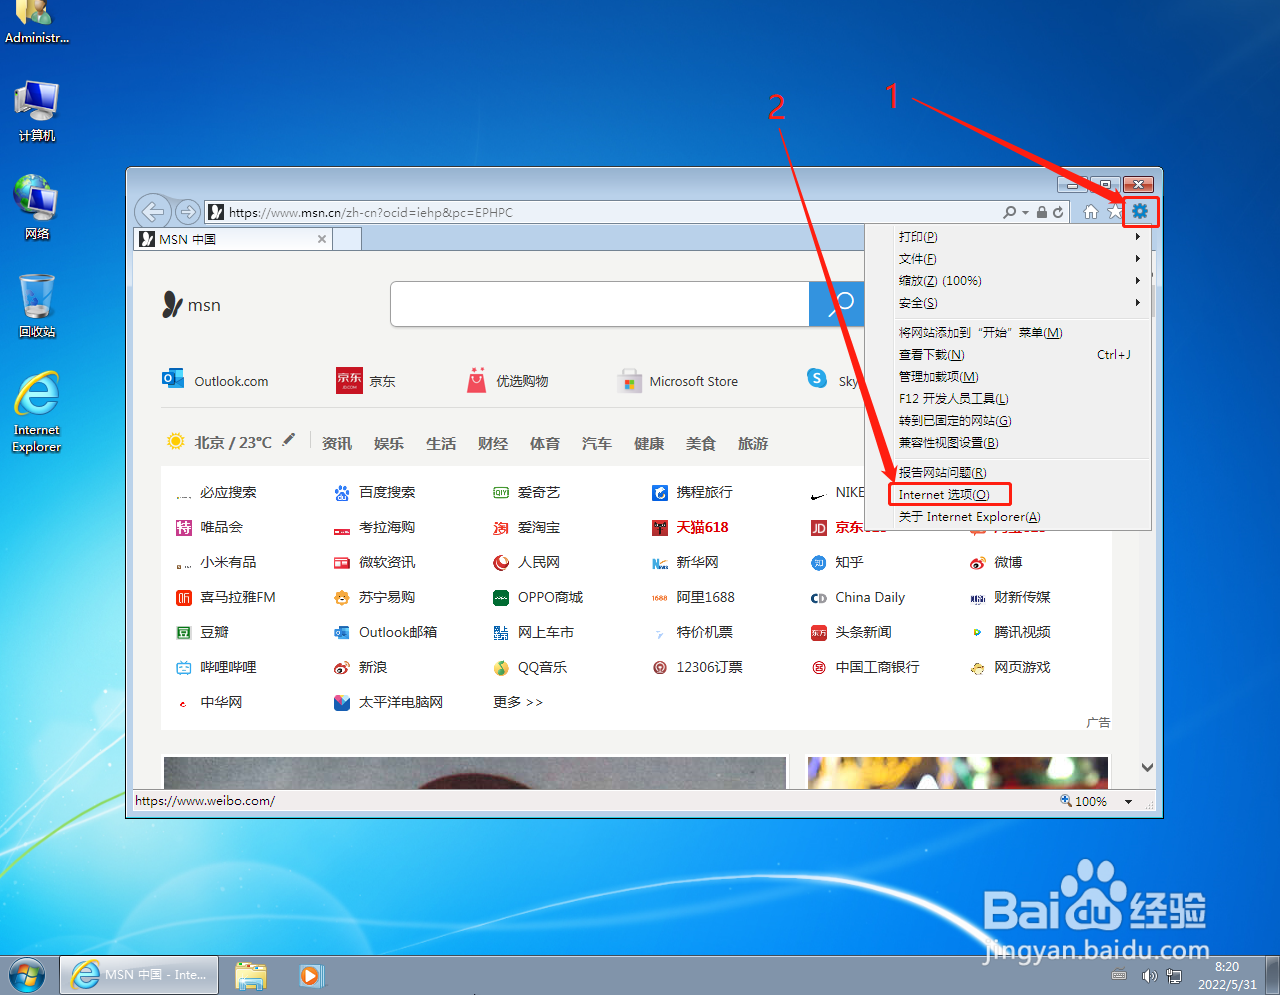Go to the Home page icon

pos(1091,211)
